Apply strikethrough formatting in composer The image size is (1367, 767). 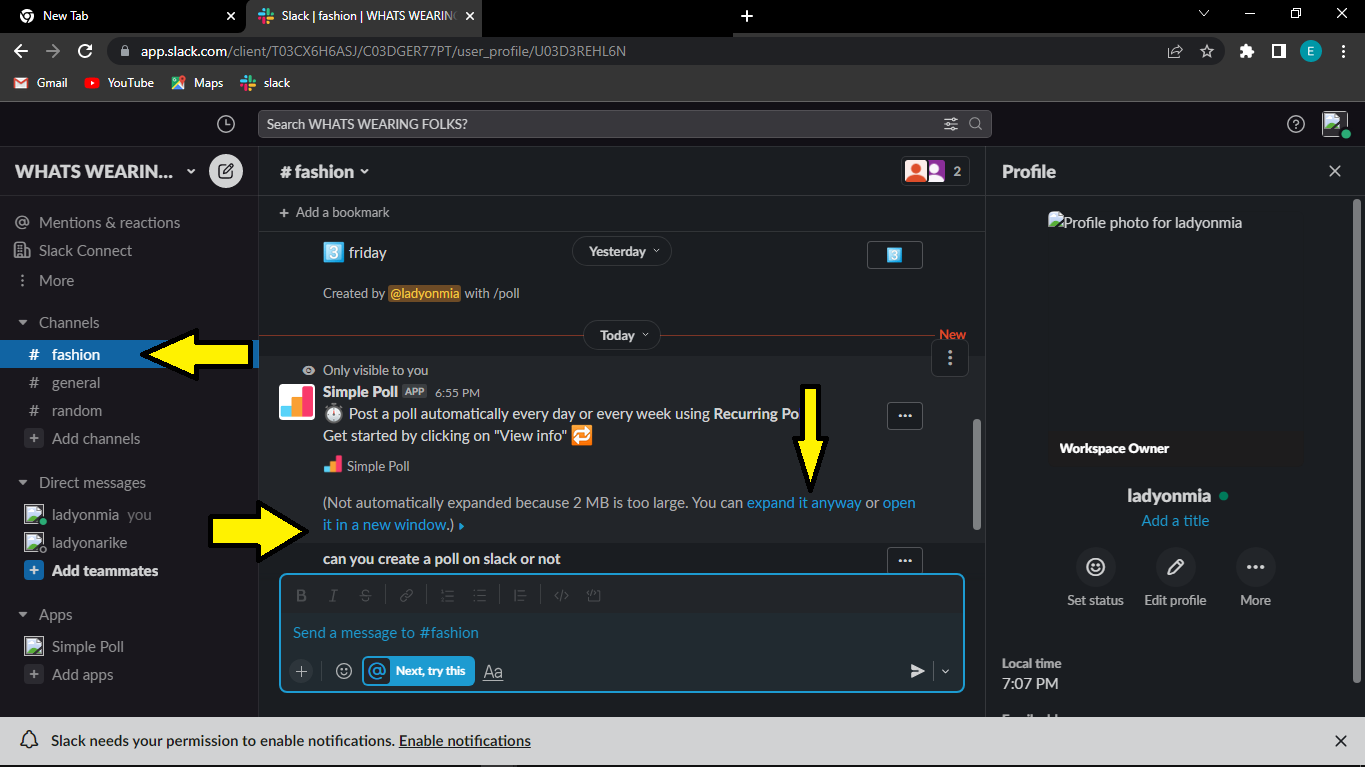pyautogui.click(x=365, y=595)
